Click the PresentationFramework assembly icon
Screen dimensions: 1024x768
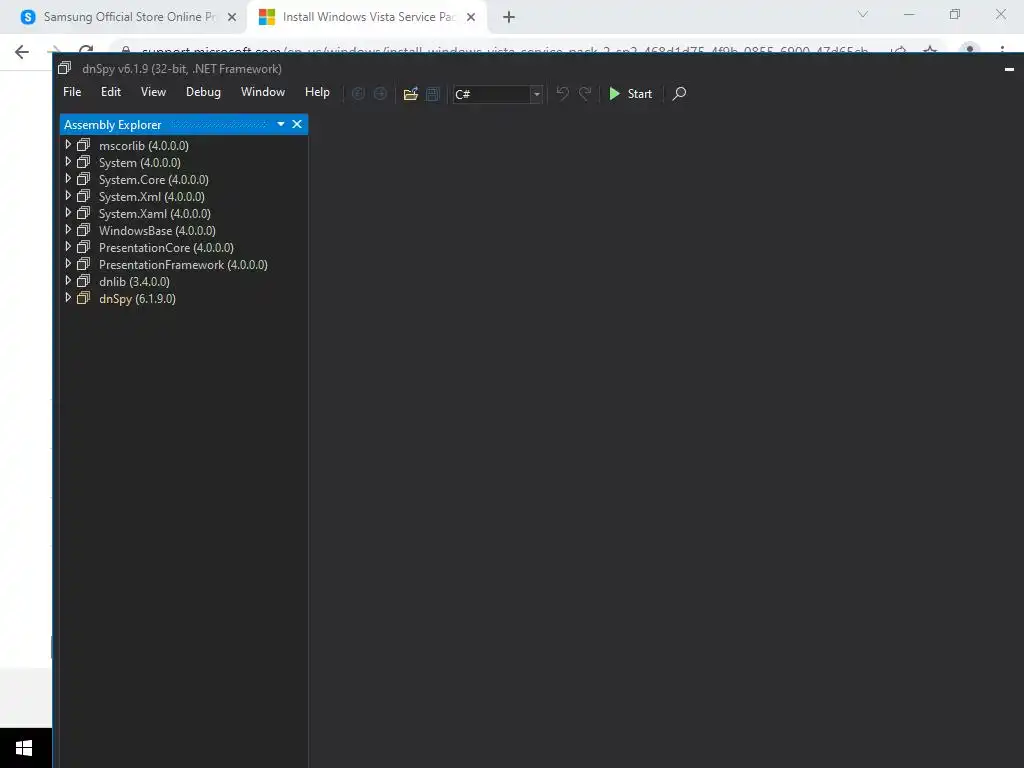[x=84, y=264]
